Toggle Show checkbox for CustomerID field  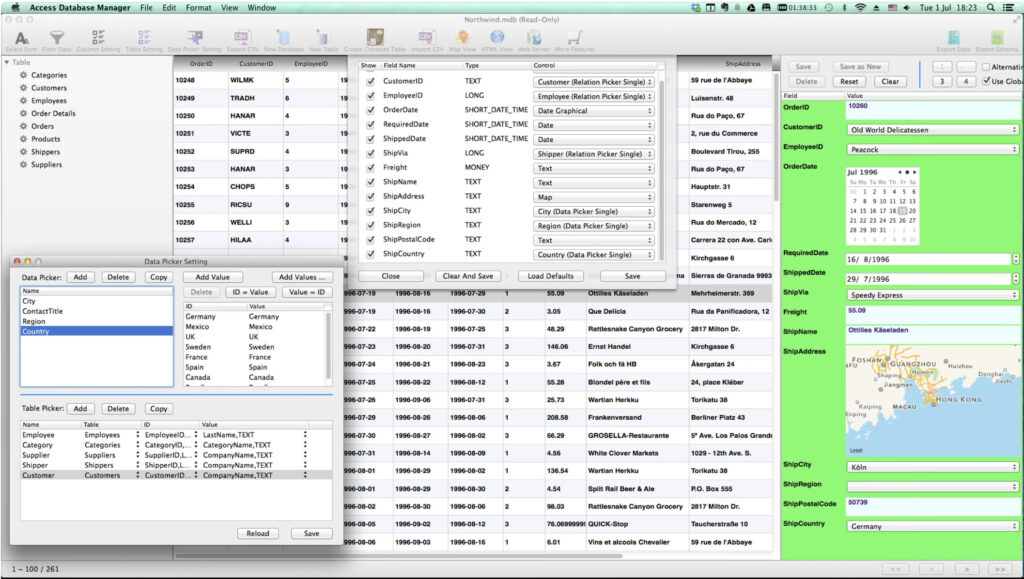[x=370, y=82]
